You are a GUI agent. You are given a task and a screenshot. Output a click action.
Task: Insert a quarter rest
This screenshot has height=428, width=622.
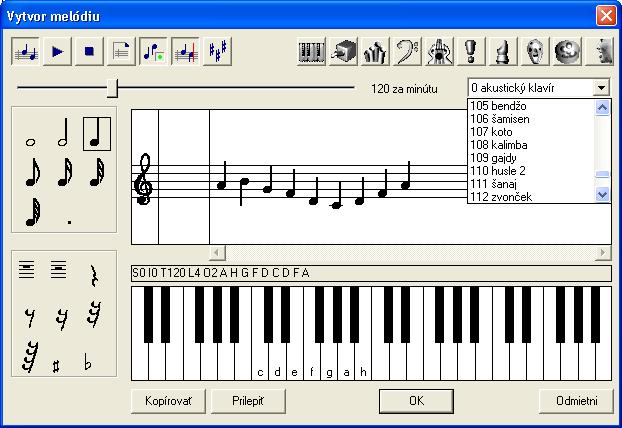94,276
